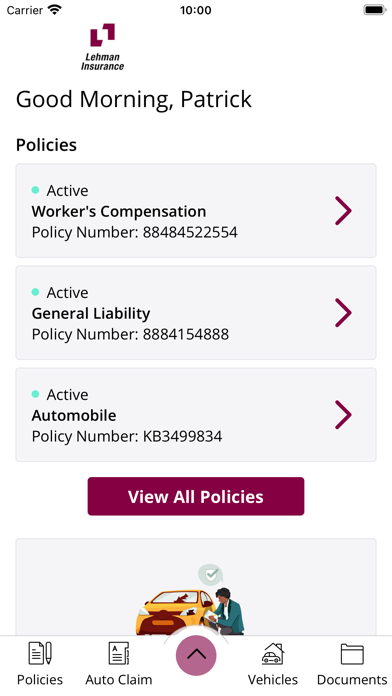Image resolution: width=392 pixels, height=696 pixels.
Task: Switch to the Auto Claim tab label
Action: click(119, 680)
